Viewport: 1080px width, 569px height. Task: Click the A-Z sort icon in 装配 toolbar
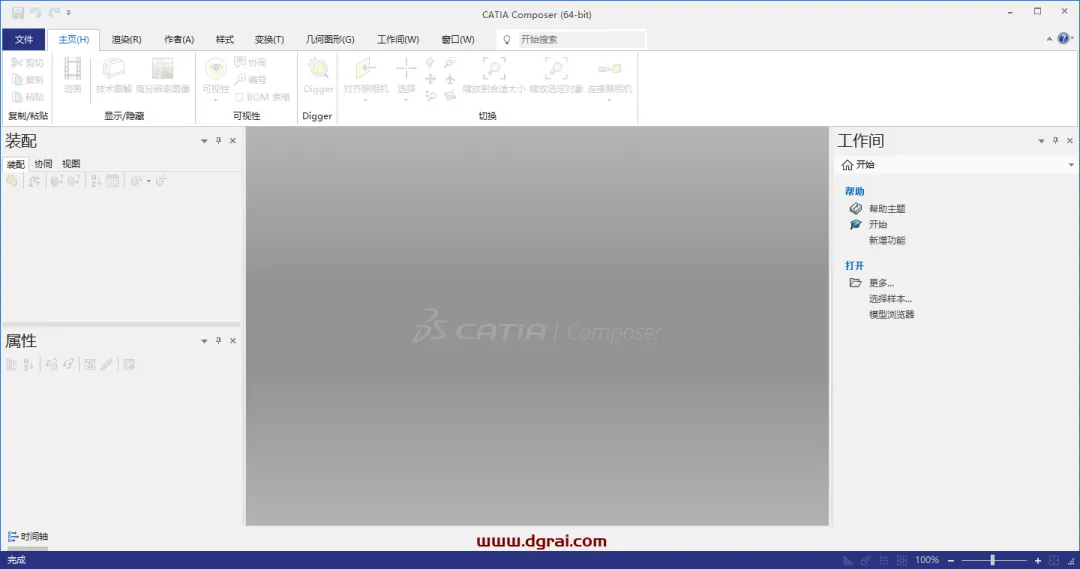tap(96, 181)
